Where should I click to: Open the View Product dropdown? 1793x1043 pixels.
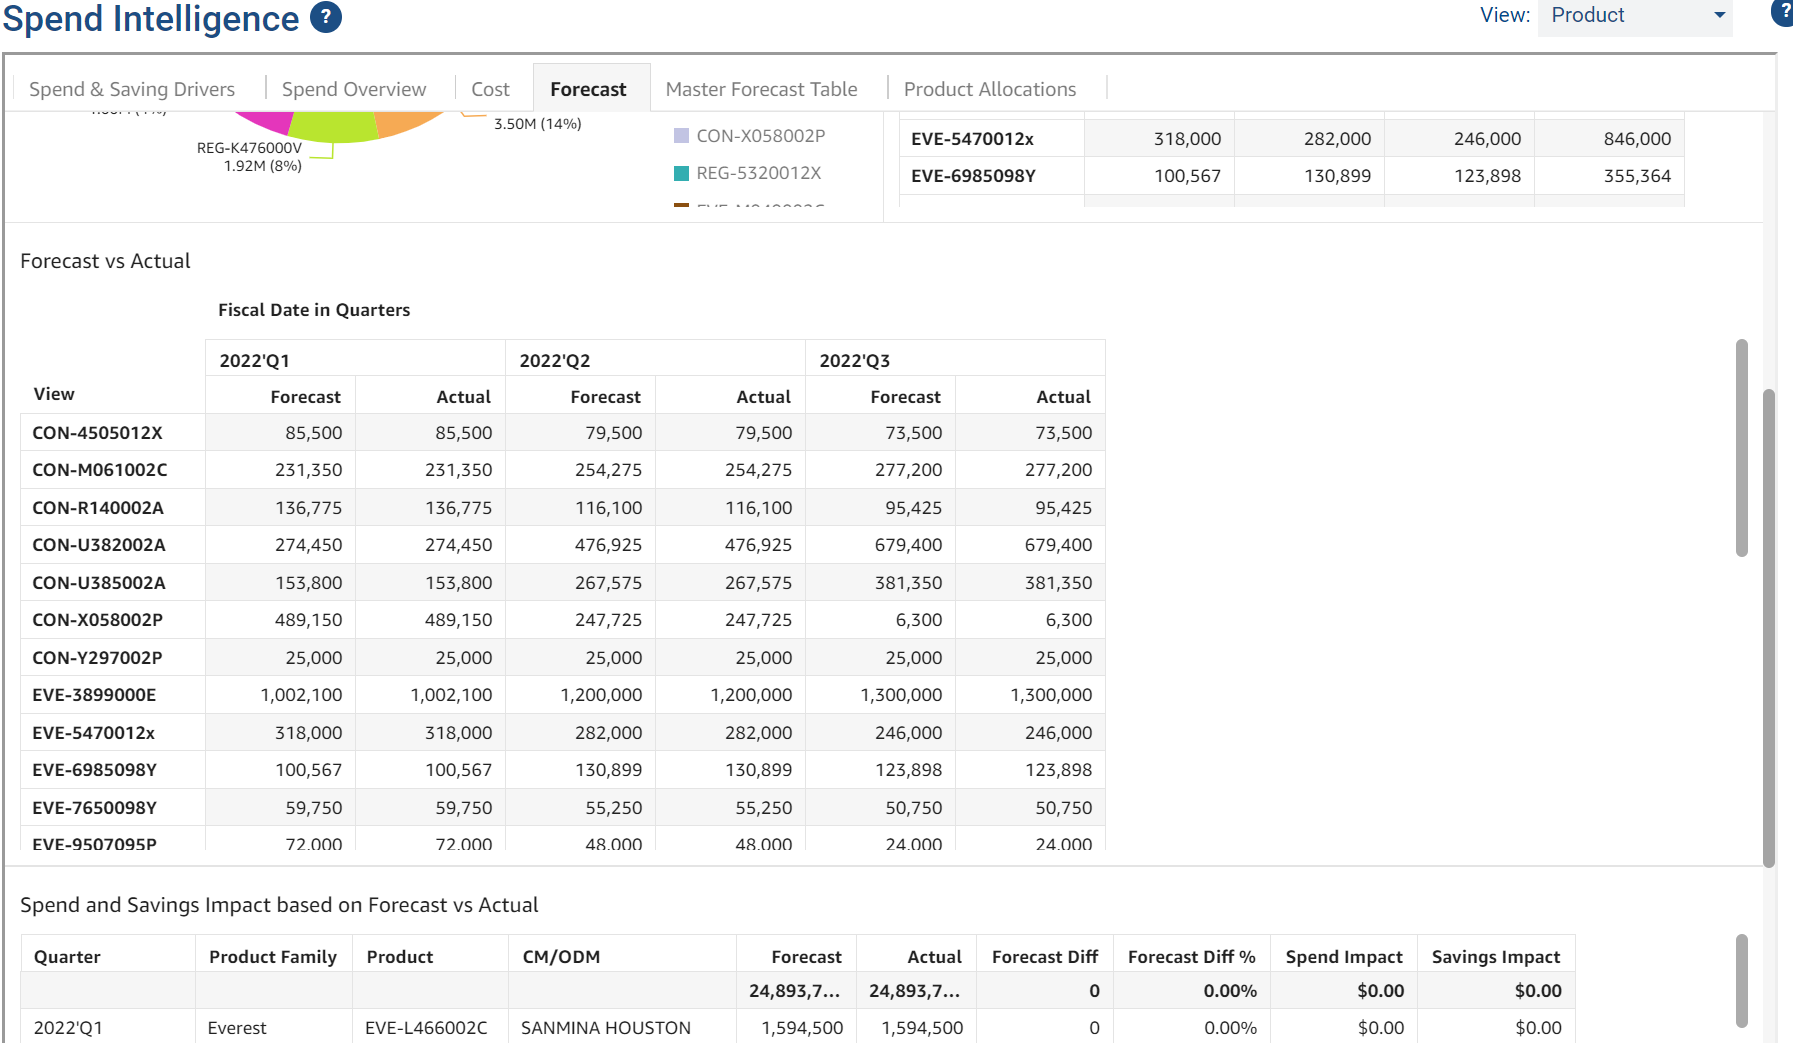(1634, 16)
